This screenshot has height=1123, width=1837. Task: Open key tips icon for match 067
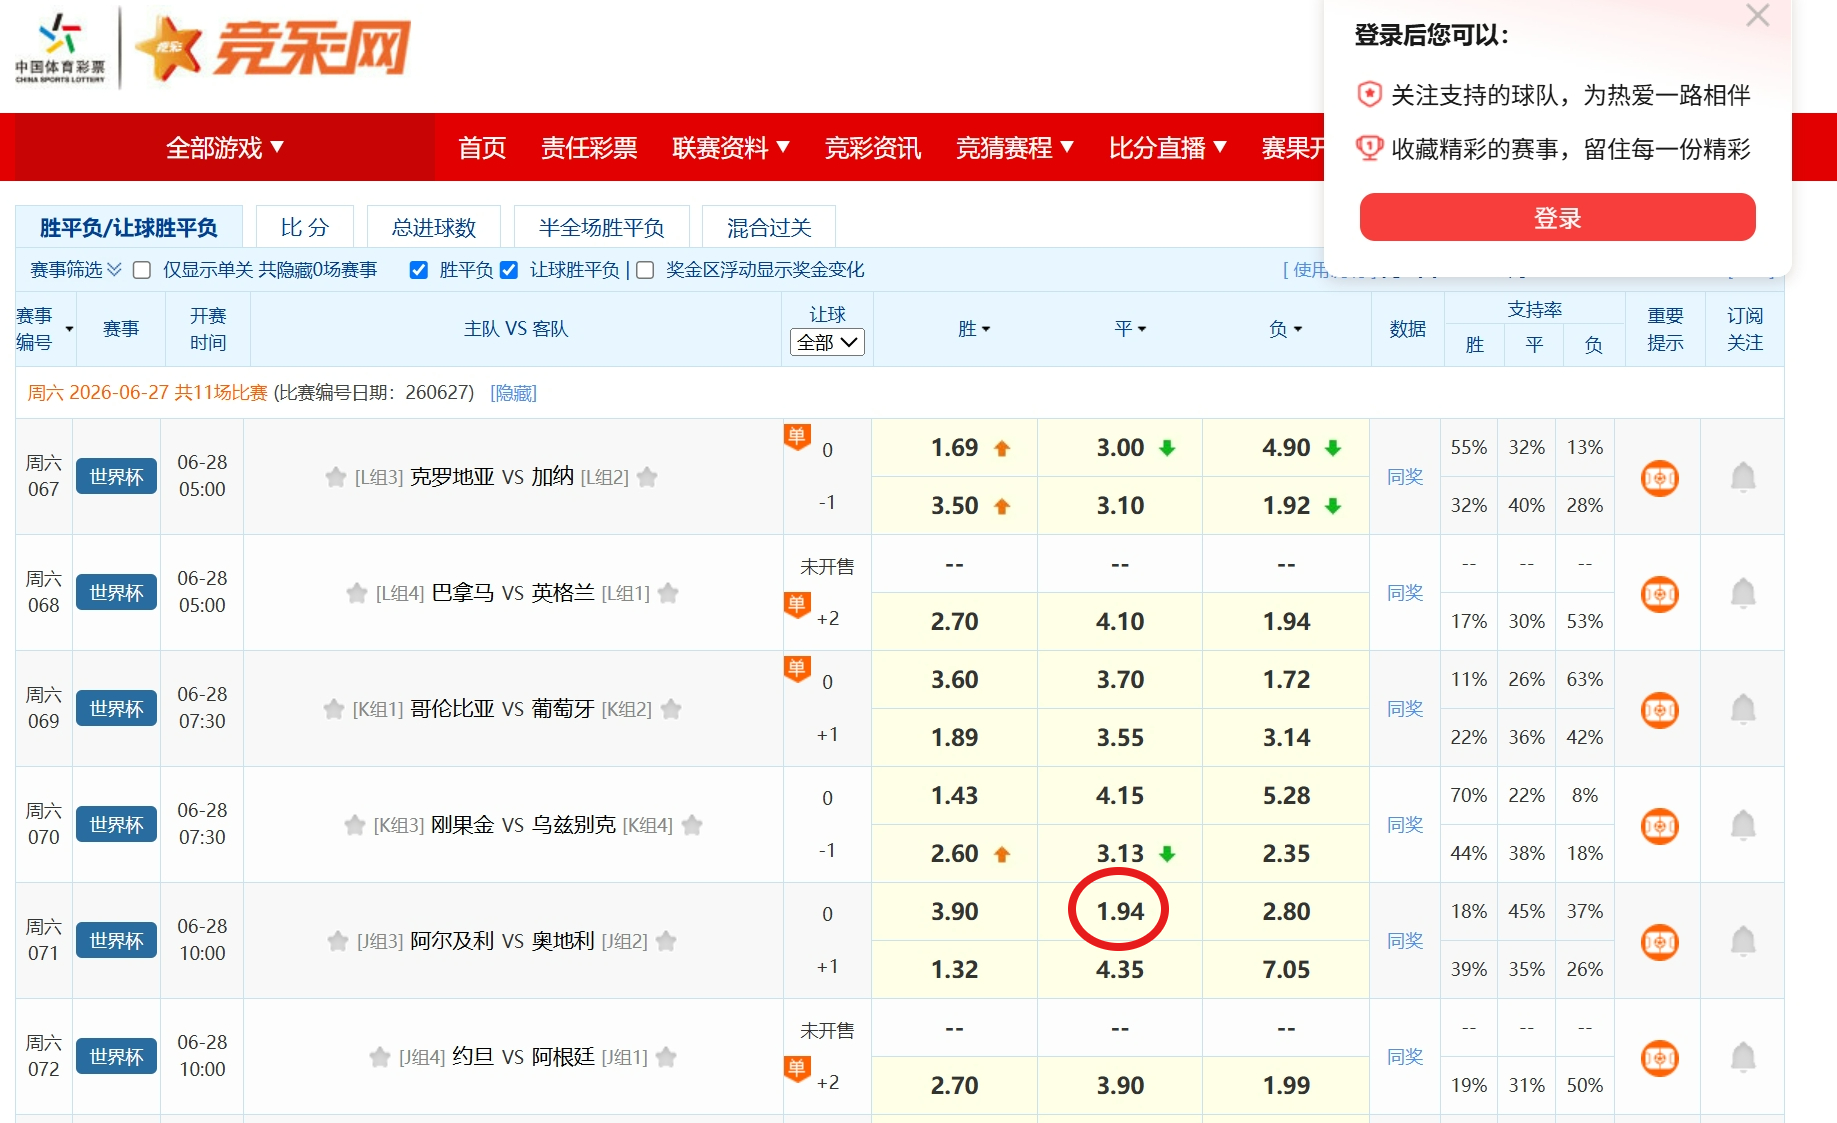tap(1660, 478)
